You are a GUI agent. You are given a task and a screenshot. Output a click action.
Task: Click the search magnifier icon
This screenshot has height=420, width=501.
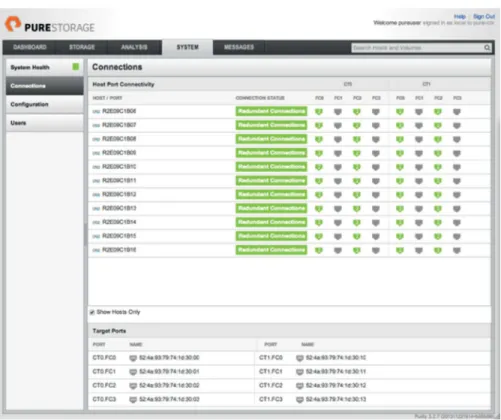point(487,48)
